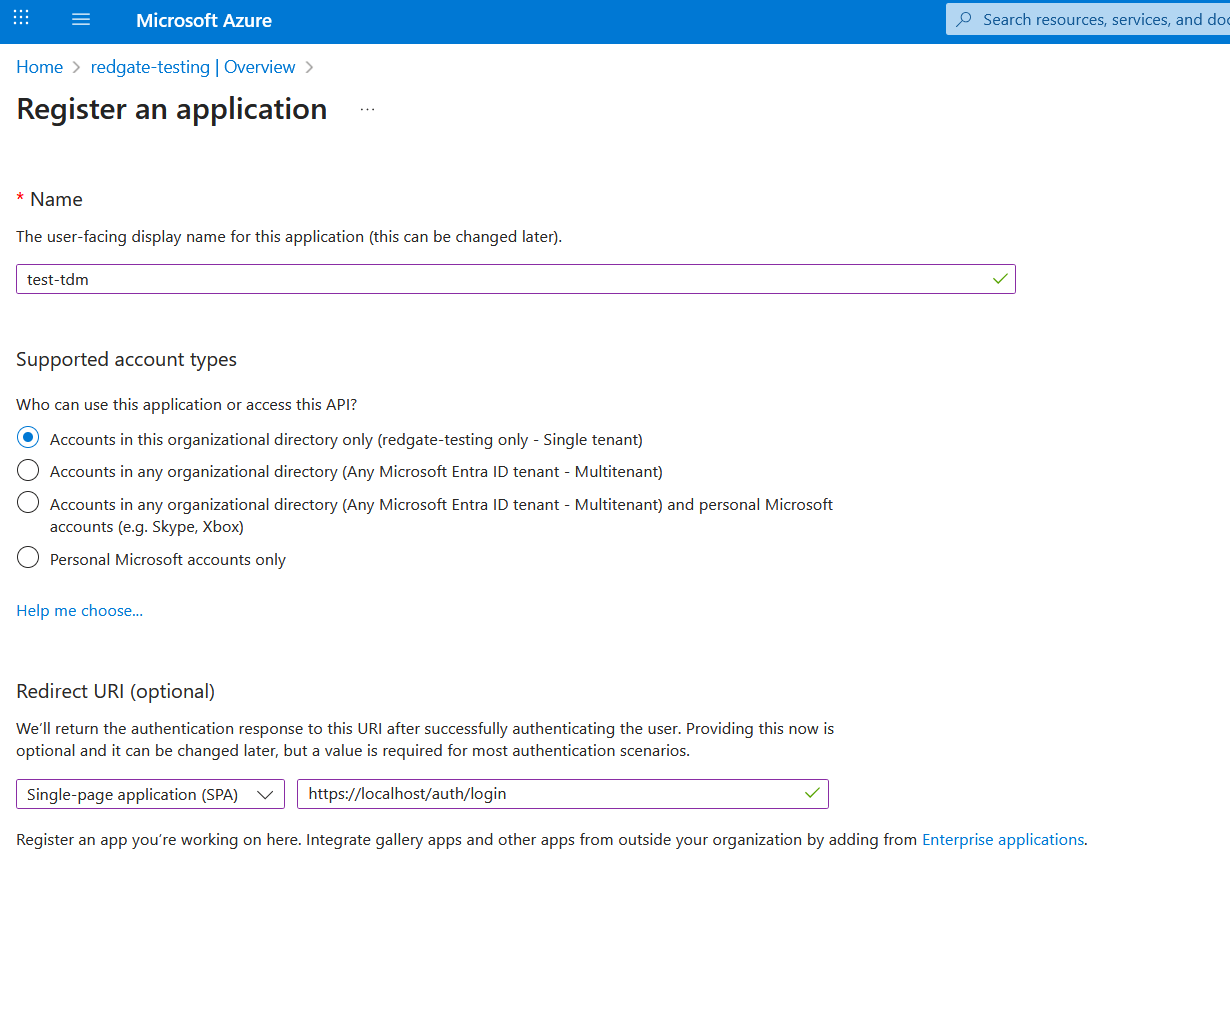Open the app launcher waffle icon

21,18
